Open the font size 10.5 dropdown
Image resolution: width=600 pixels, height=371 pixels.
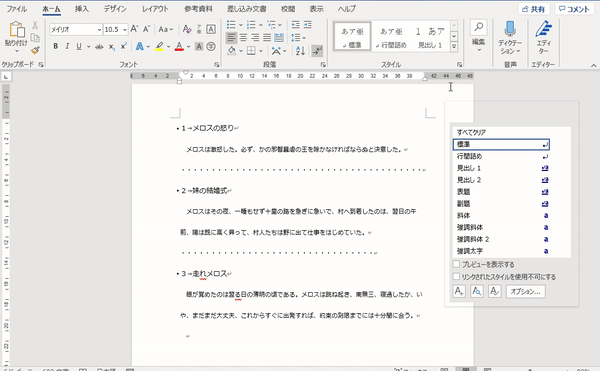pos(125,29)
